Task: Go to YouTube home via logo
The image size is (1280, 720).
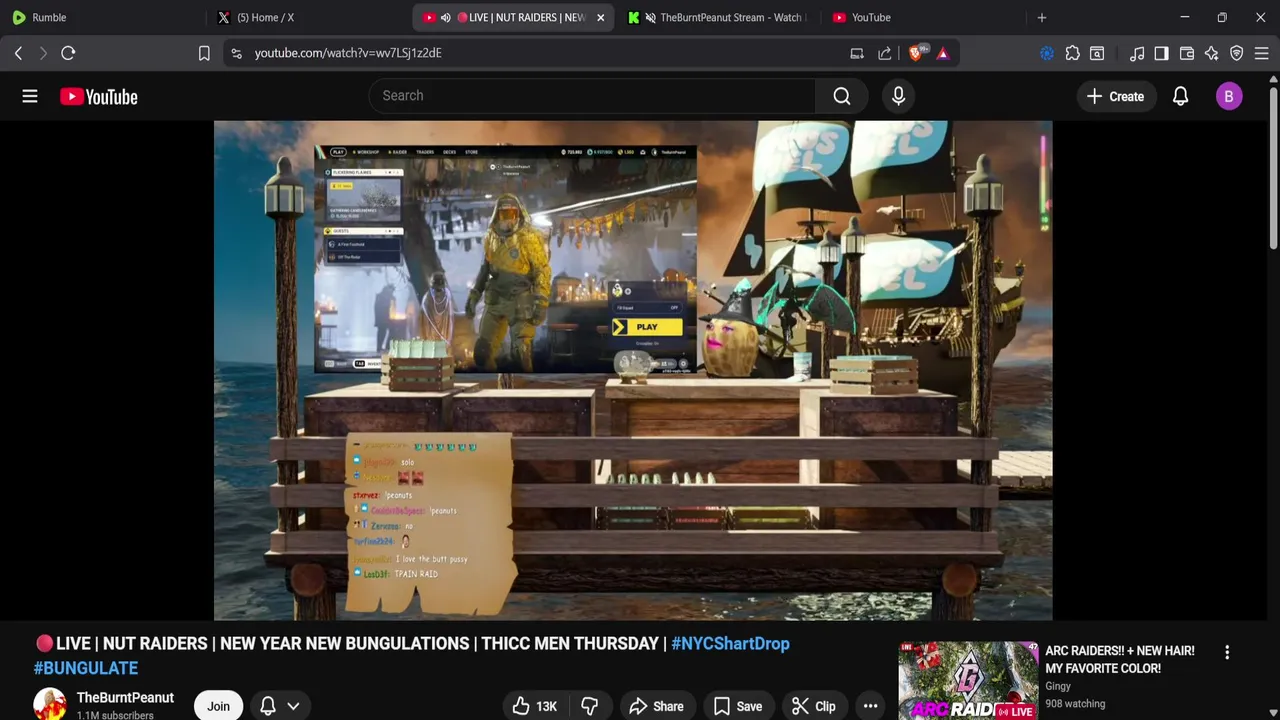Action: tap(98, 96)
